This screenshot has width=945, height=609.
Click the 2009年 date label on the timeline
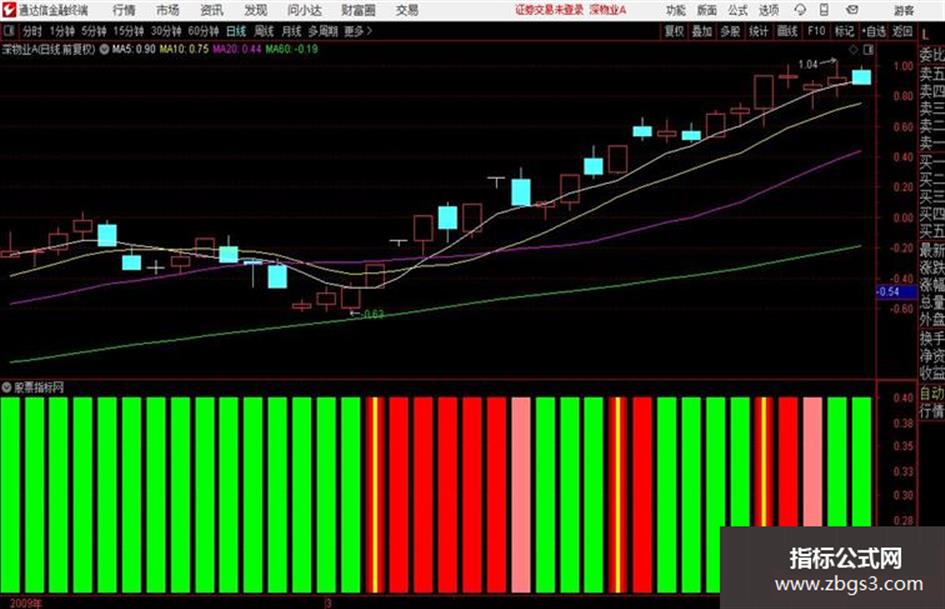[26, 603]
